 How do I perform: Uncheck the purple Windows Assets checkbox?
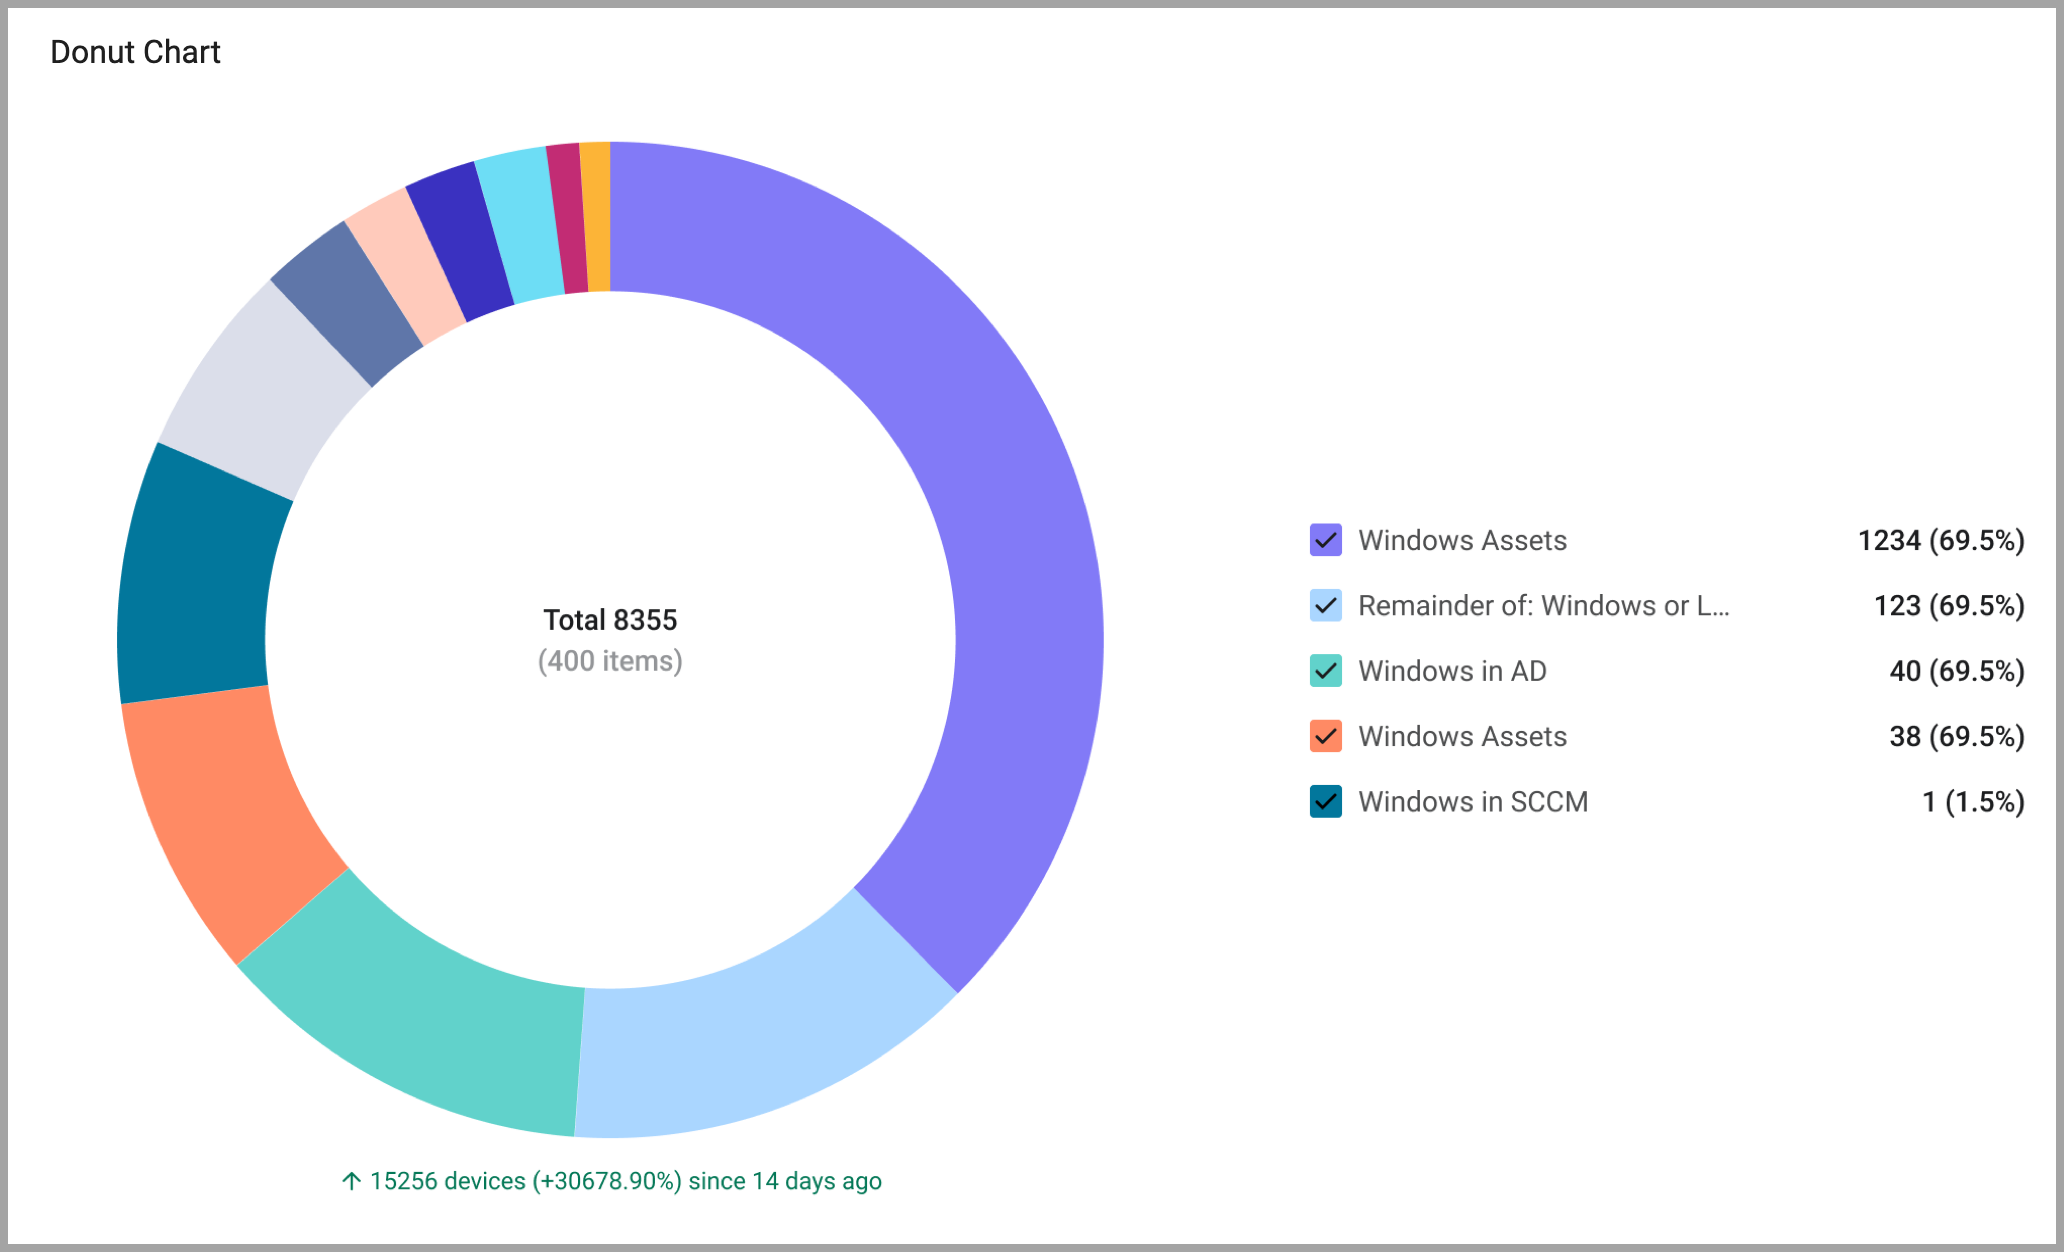(1325, 540)
